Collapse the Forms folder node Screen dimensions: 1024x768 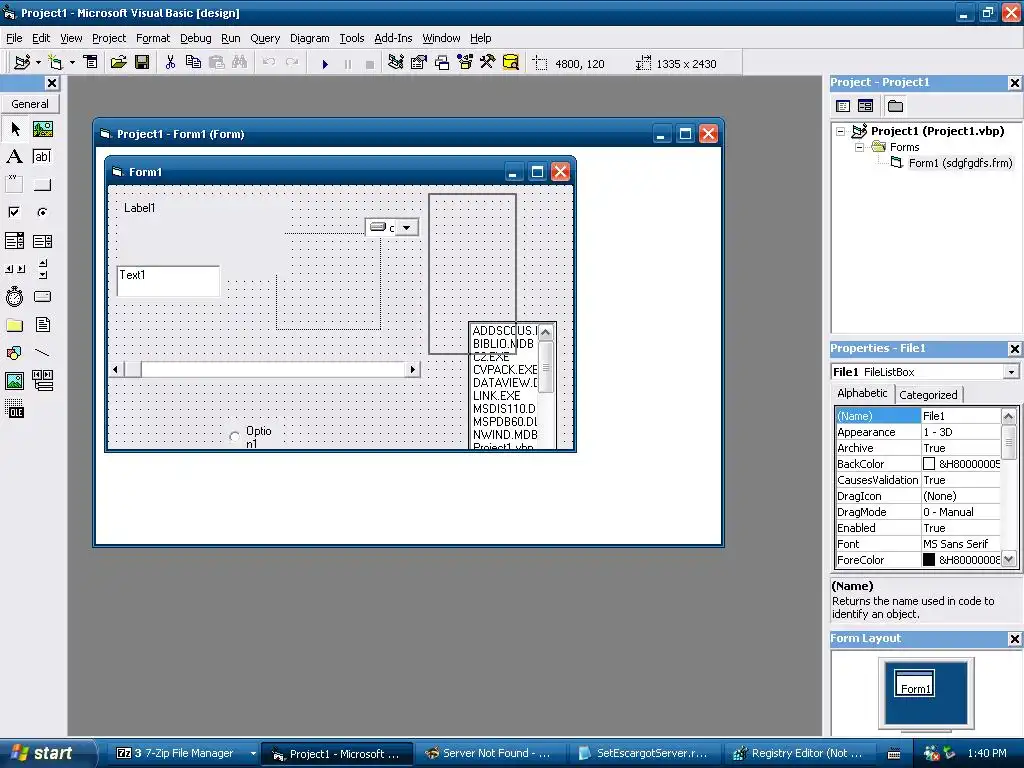tap(859, 148)
